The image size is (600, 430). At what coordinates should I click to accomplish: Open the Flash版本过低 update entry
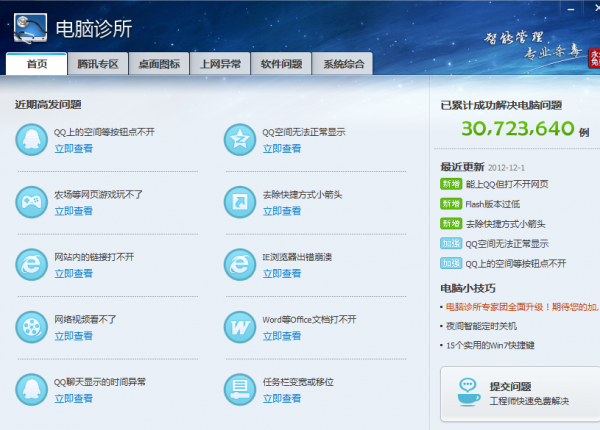coord(493,204)
